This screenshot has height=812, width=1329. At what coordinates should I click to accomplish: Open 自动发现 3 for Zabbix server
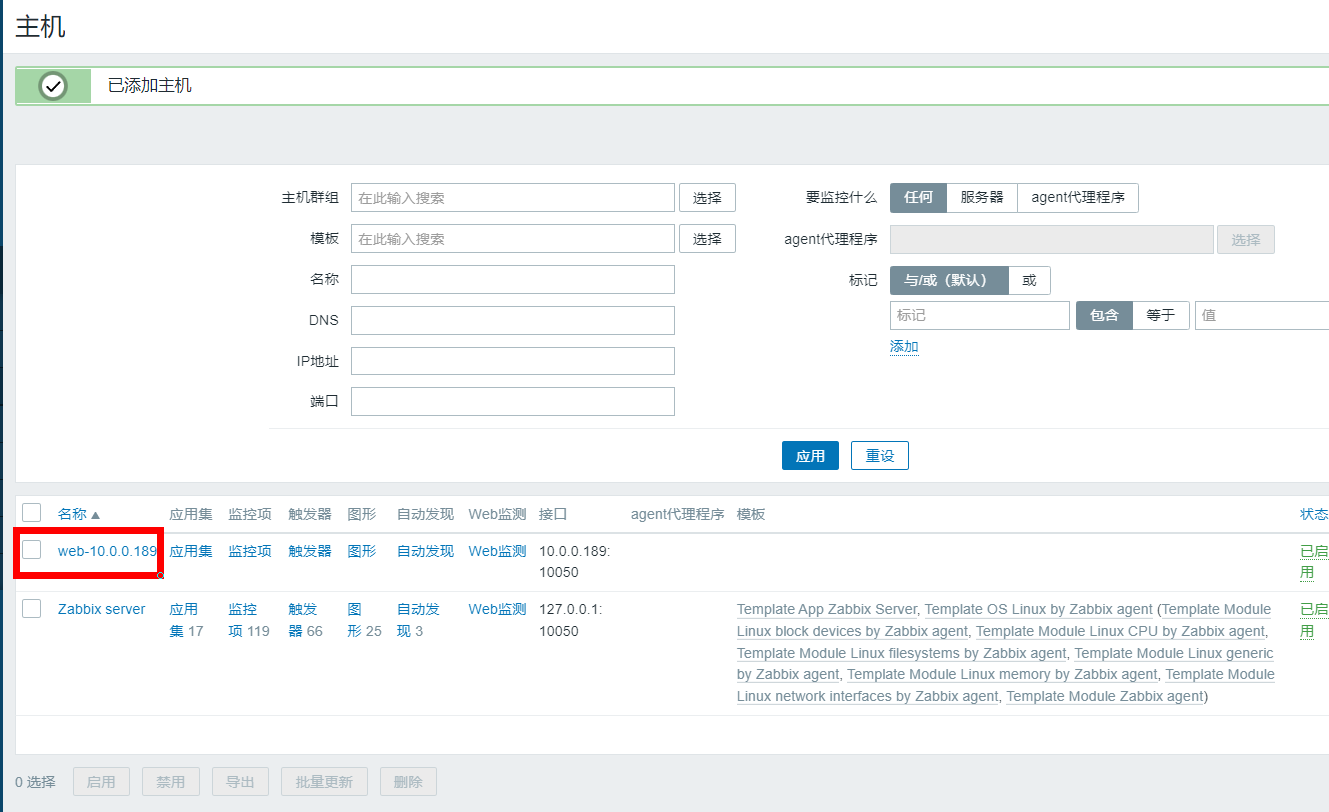418,620
